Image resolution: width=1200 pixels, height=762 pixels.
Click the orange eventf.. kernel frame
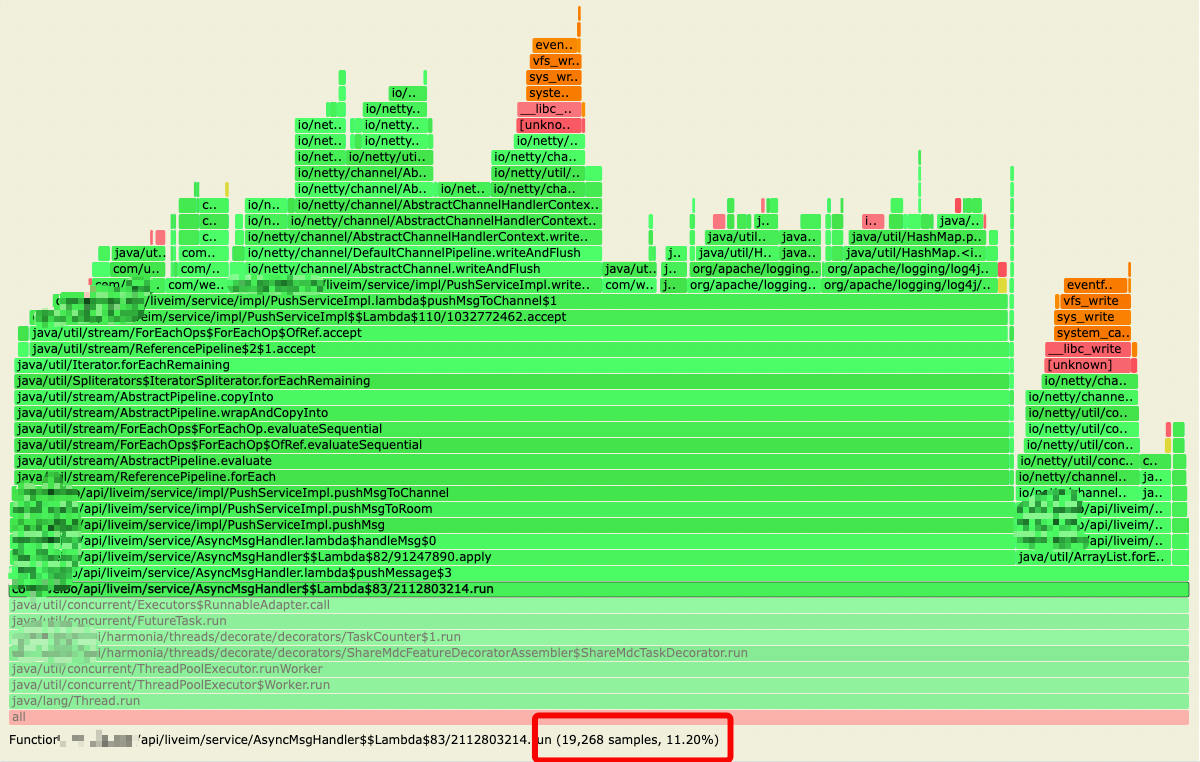click(1096, 285)
